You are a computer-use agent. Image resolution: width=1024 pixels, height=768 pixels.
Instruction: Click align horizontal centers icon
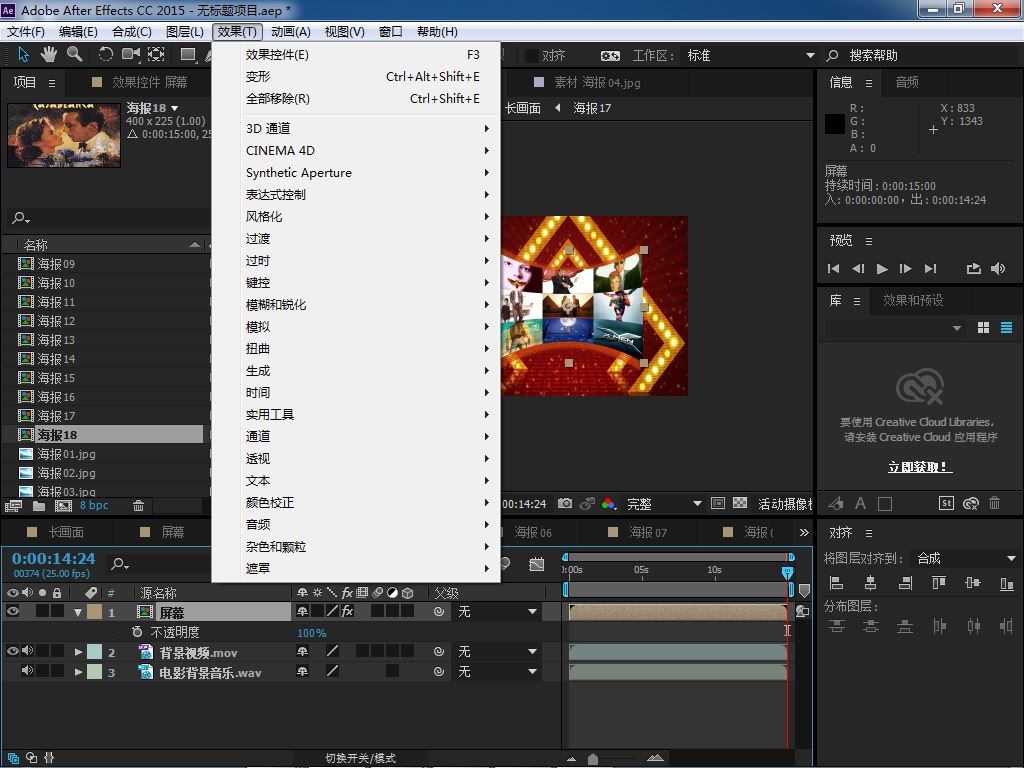(871, 583)
